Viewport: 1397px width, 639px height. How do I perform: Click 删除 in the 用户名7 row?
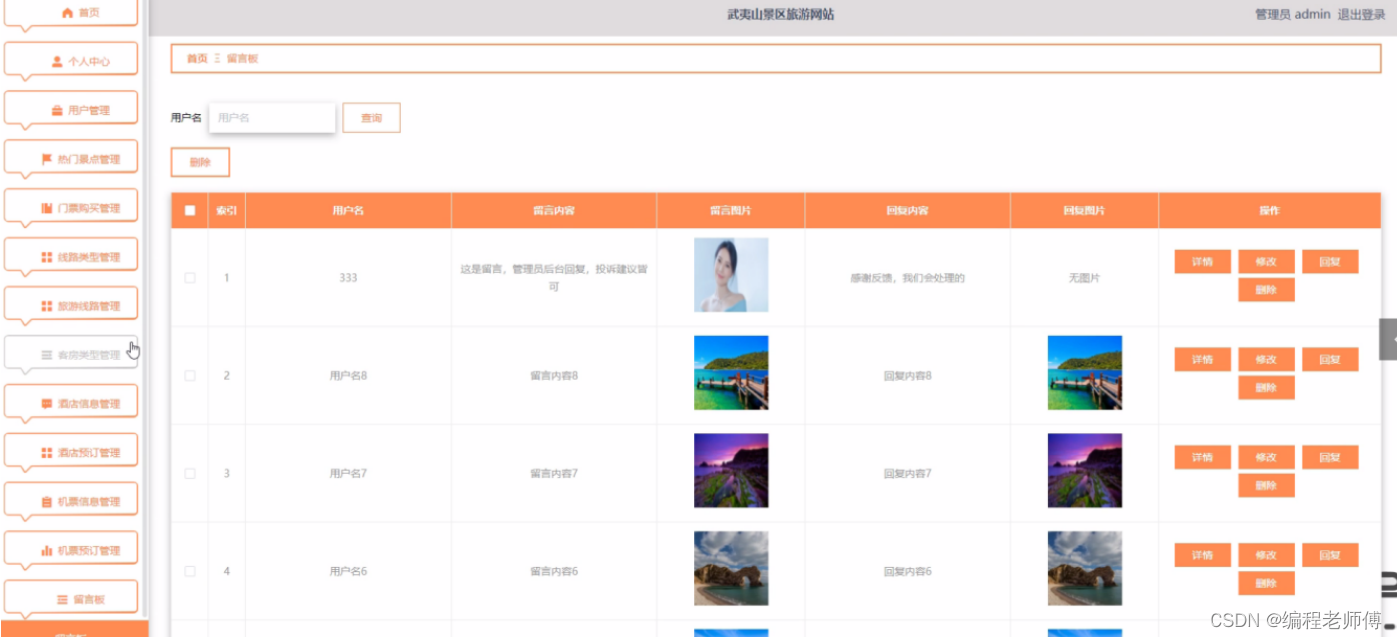pos(1266,486)
